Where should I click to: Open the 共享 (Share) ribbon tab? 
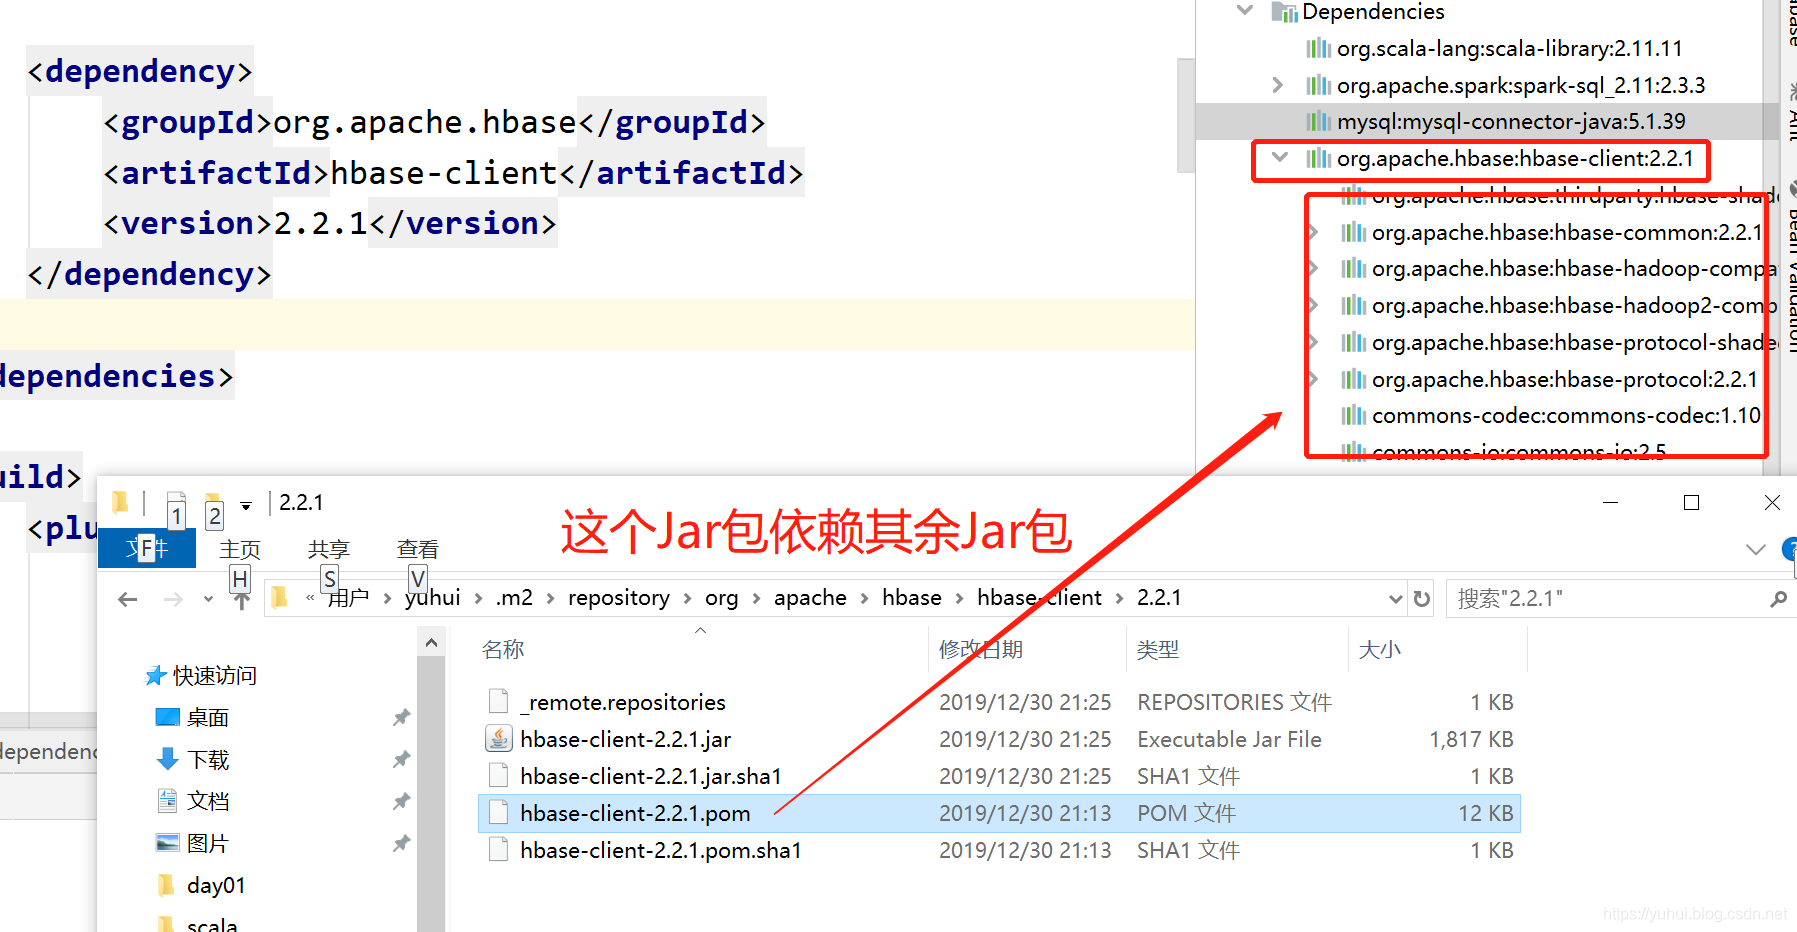click(329, 549)
